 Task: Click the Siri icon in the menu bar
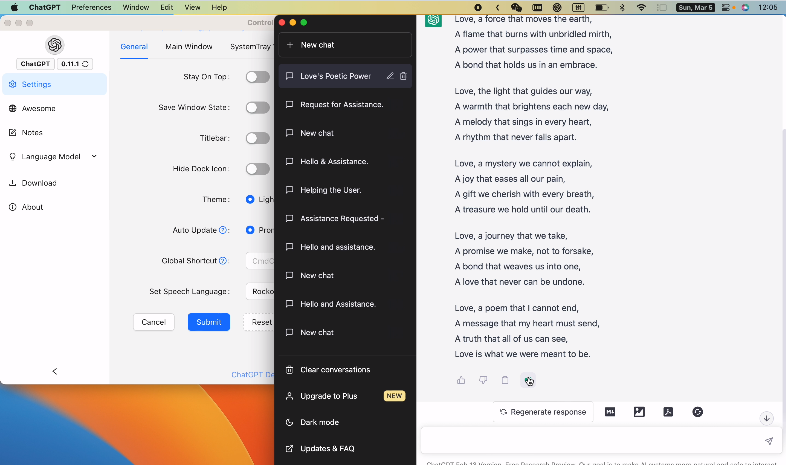point(745,7)
